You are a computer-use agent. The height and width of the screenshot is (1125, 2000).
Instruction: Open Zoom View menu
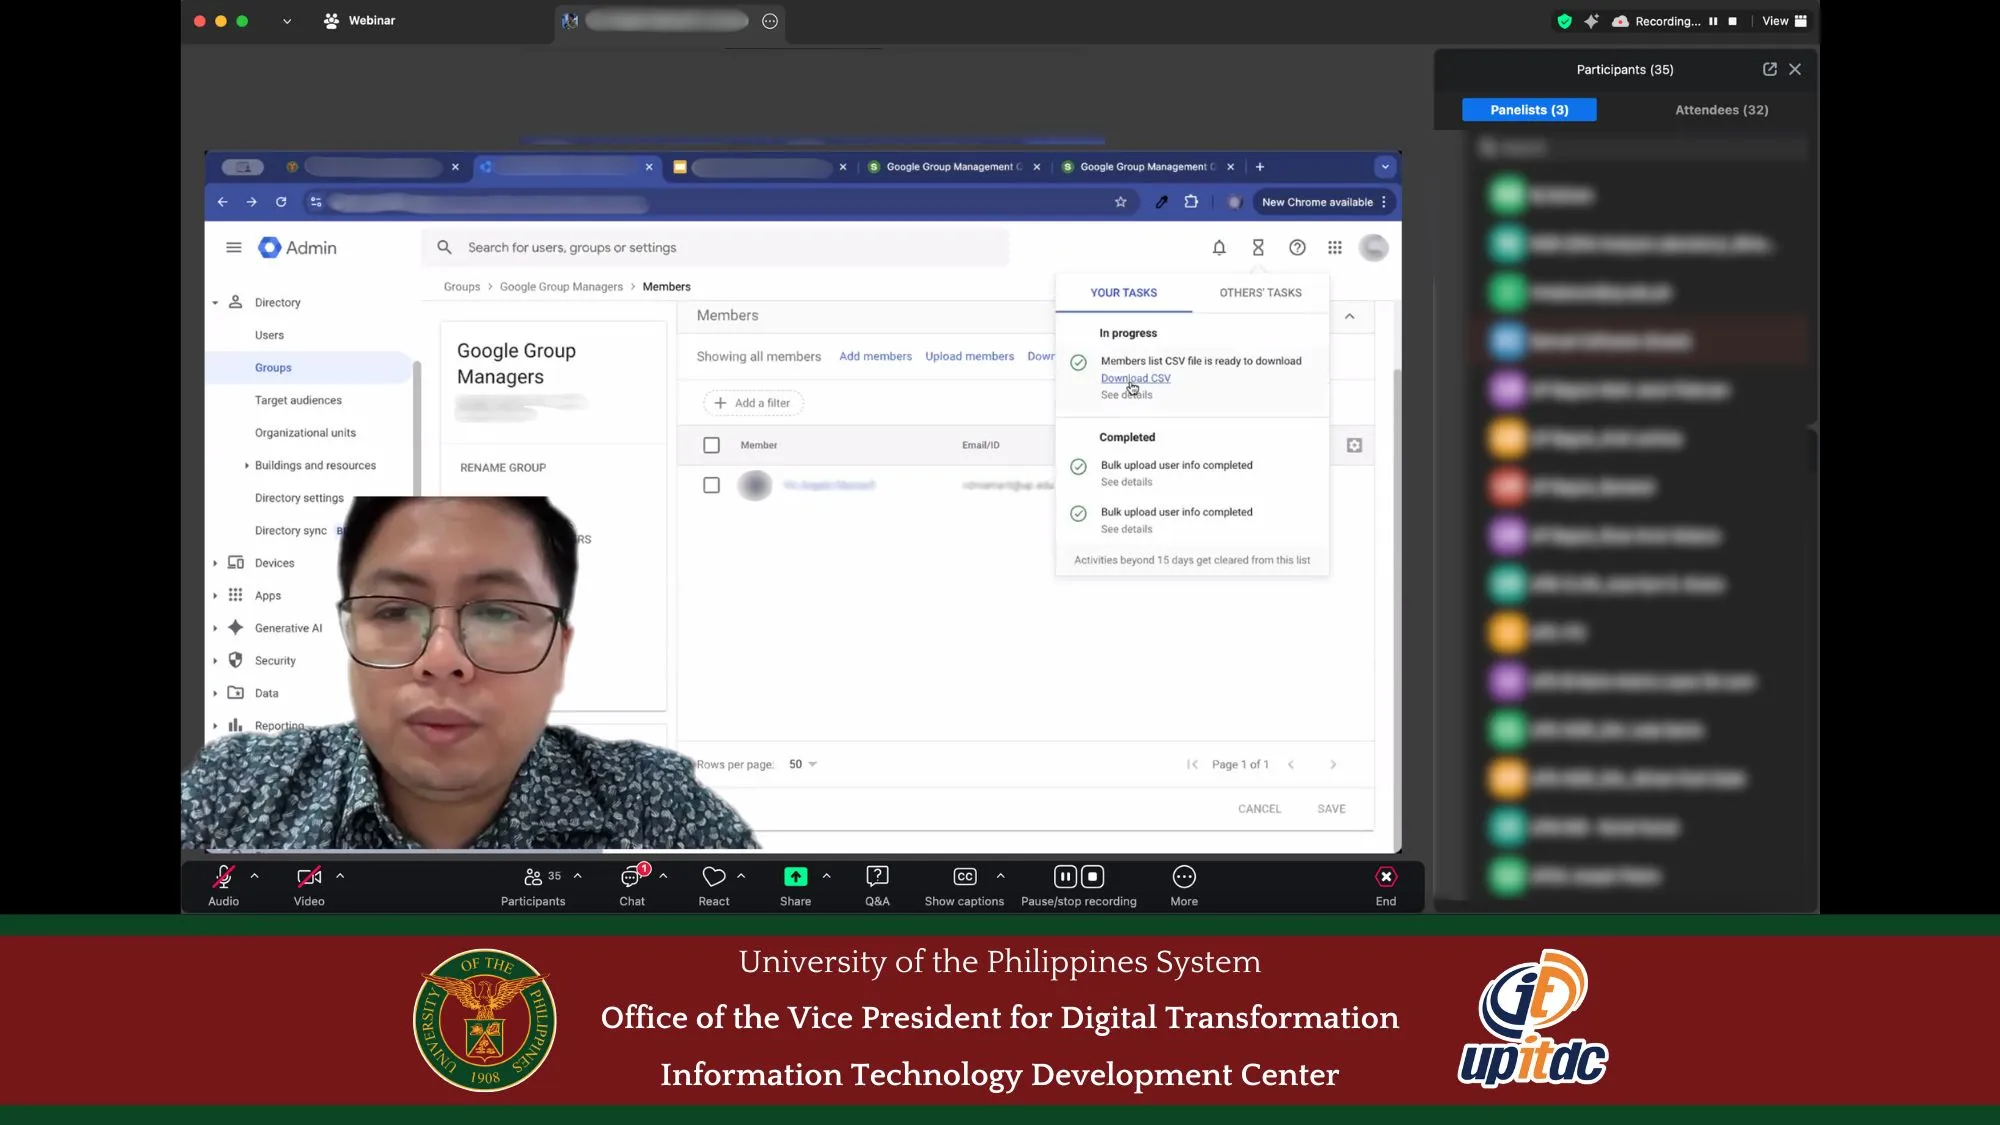click(x=1784, y=21)
